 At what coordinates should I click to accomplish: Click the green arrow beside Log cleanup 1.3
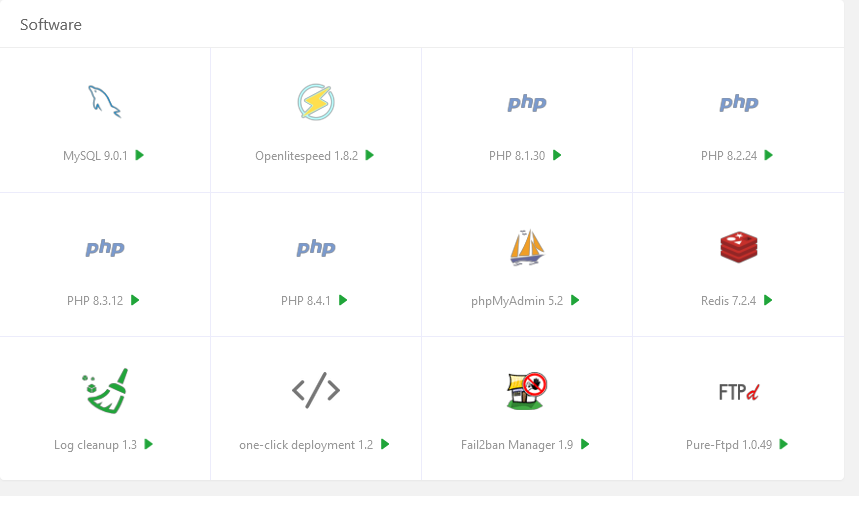148,444
